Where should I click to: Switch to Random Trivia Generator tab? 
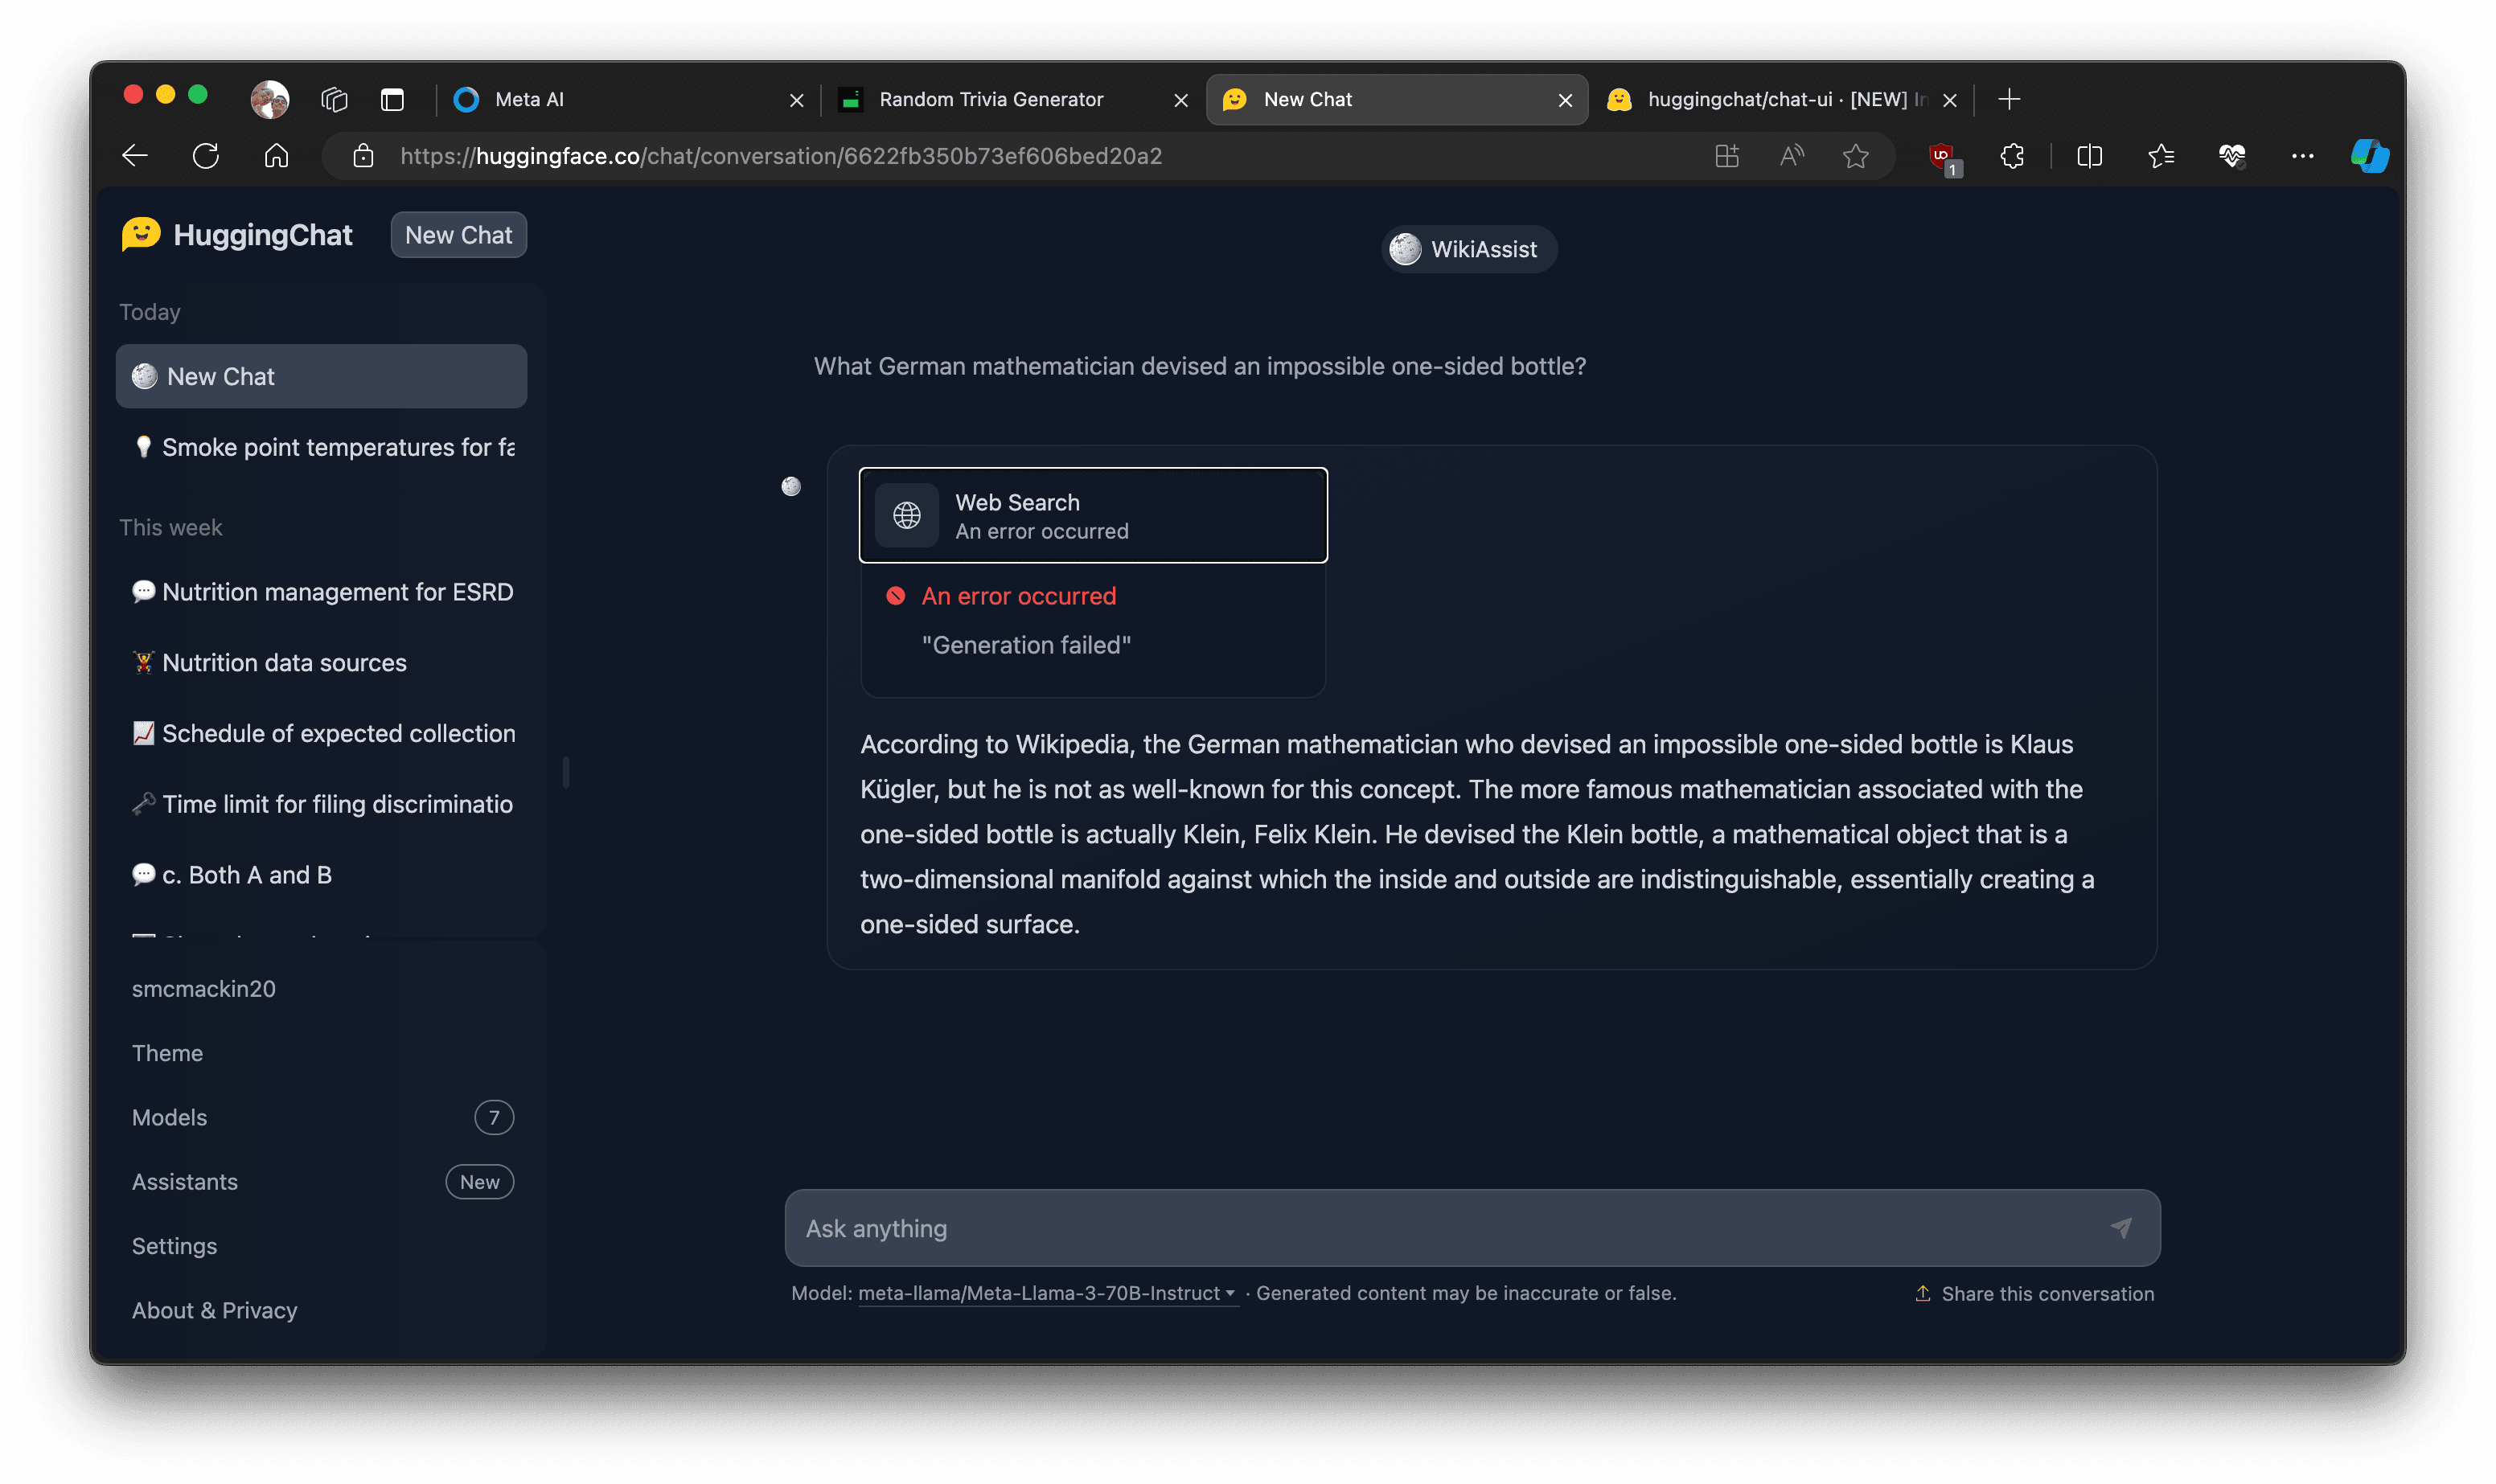[1012, 99]
